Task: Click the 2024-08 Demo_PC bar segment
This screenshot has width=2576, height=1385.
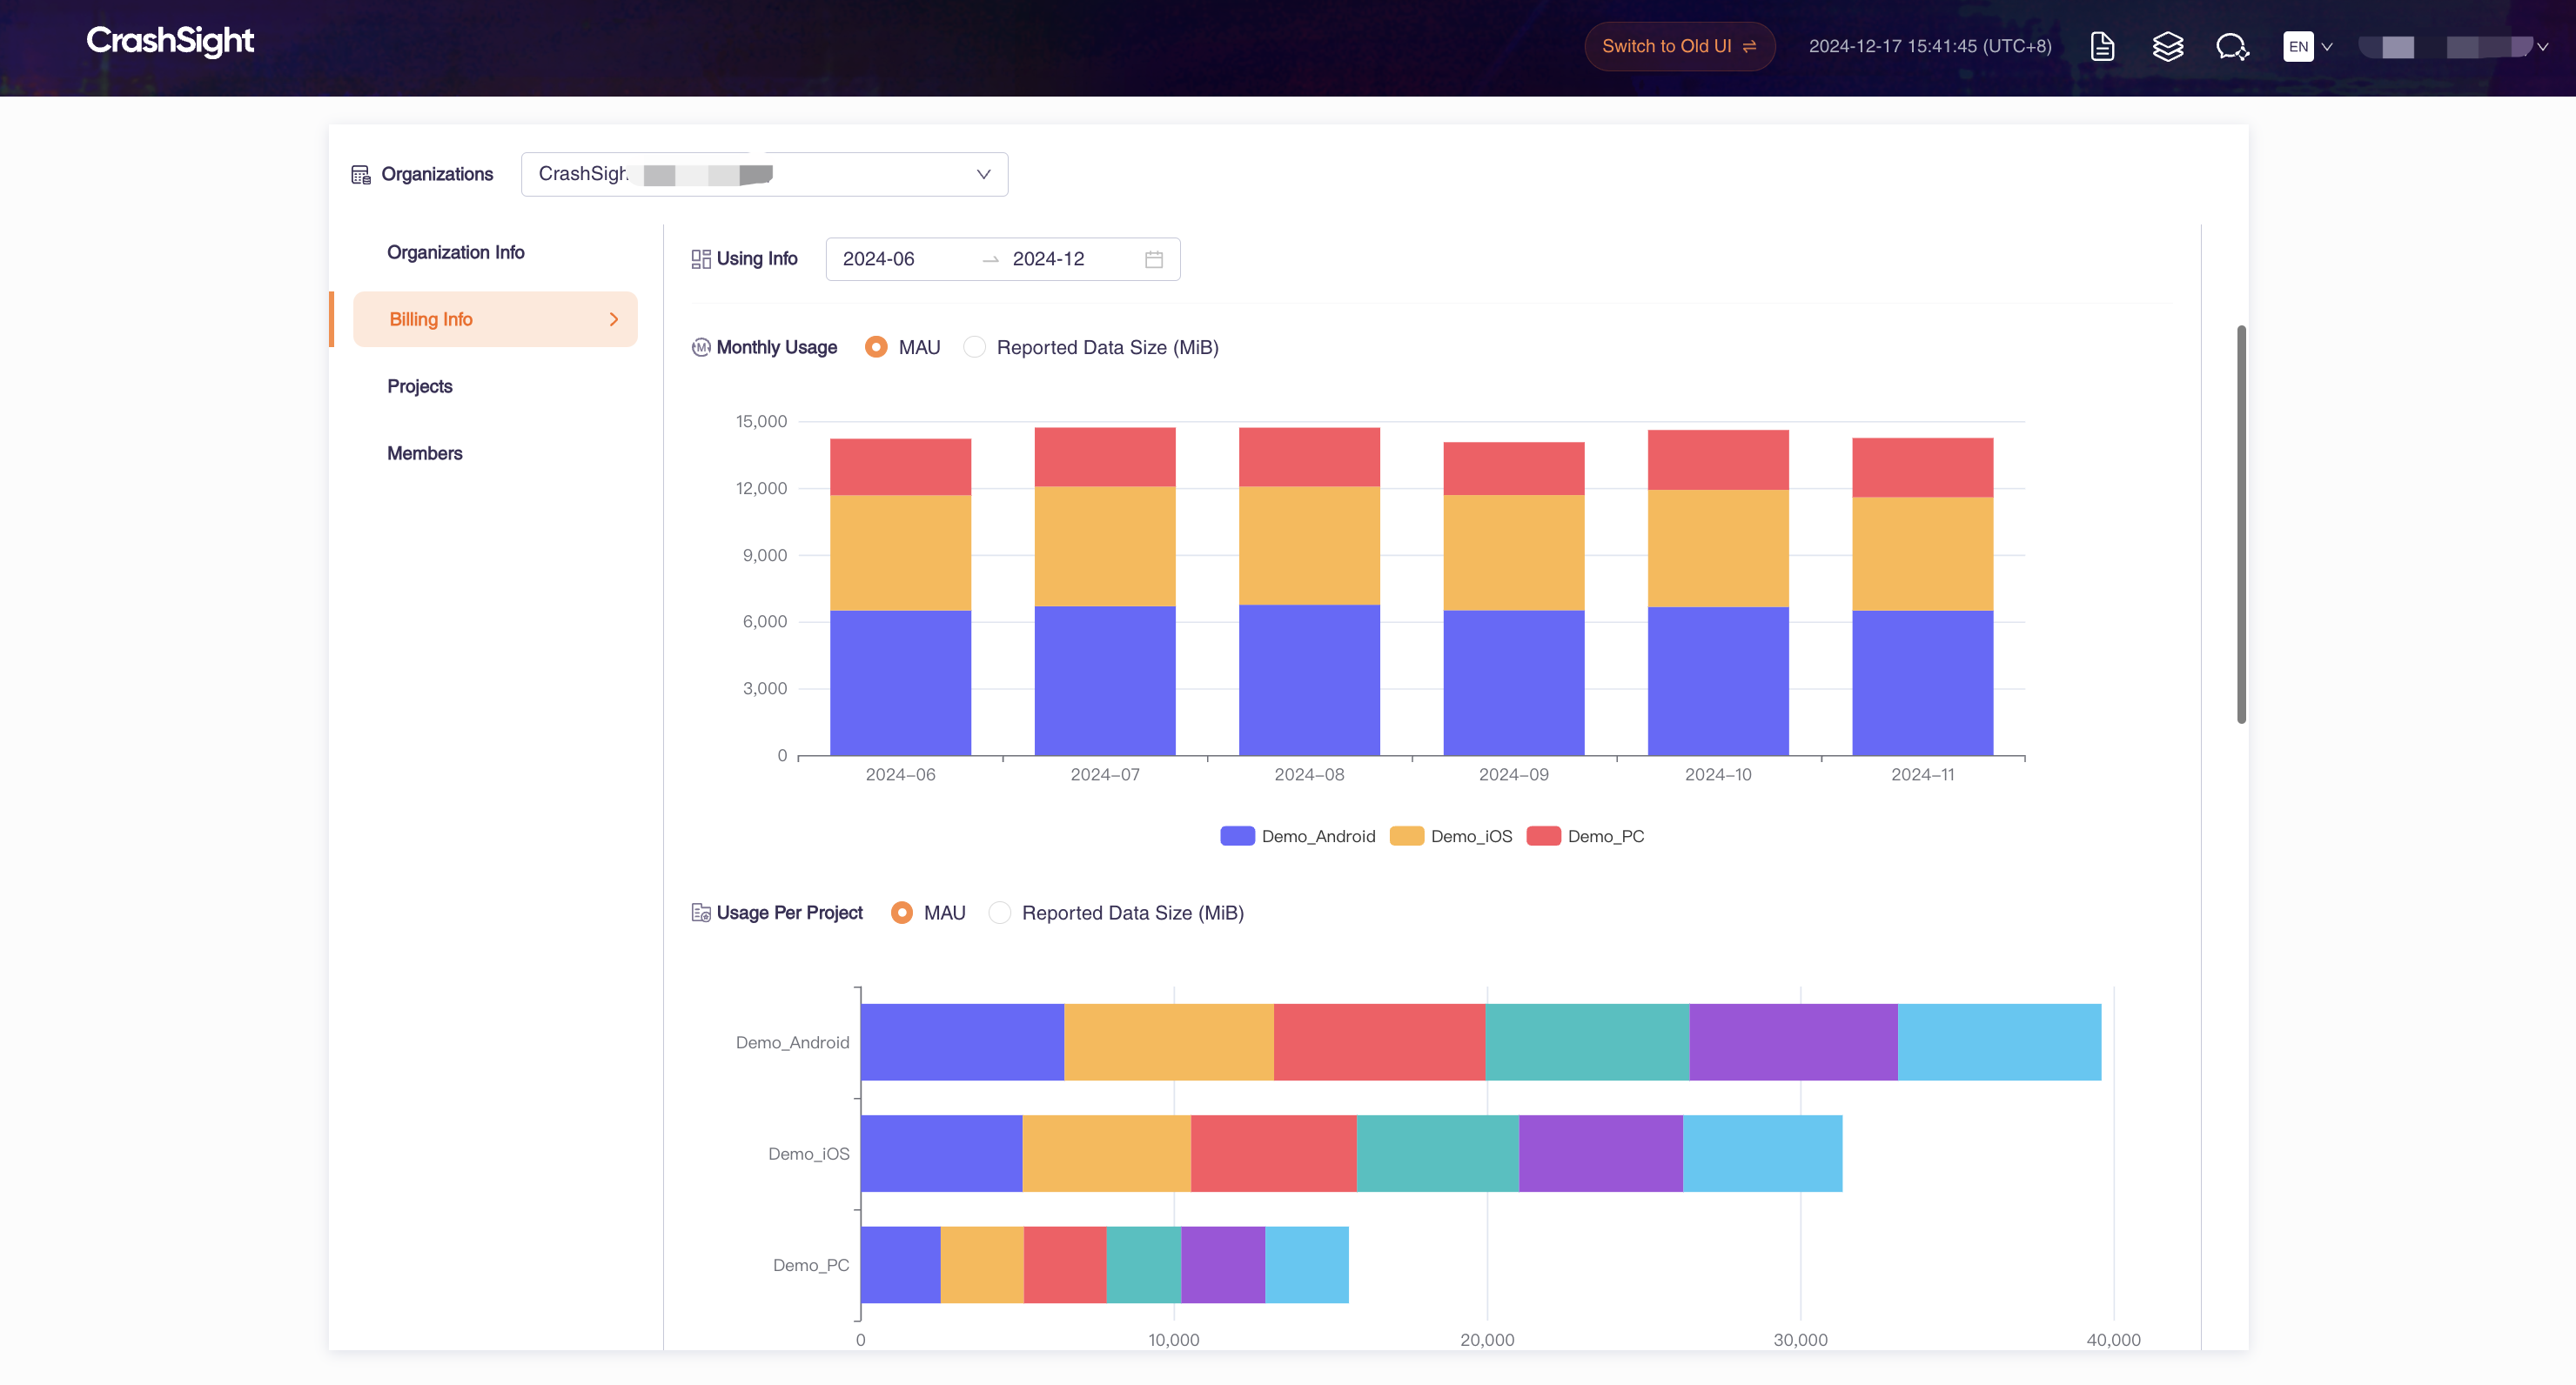Action: (1309, 457)
